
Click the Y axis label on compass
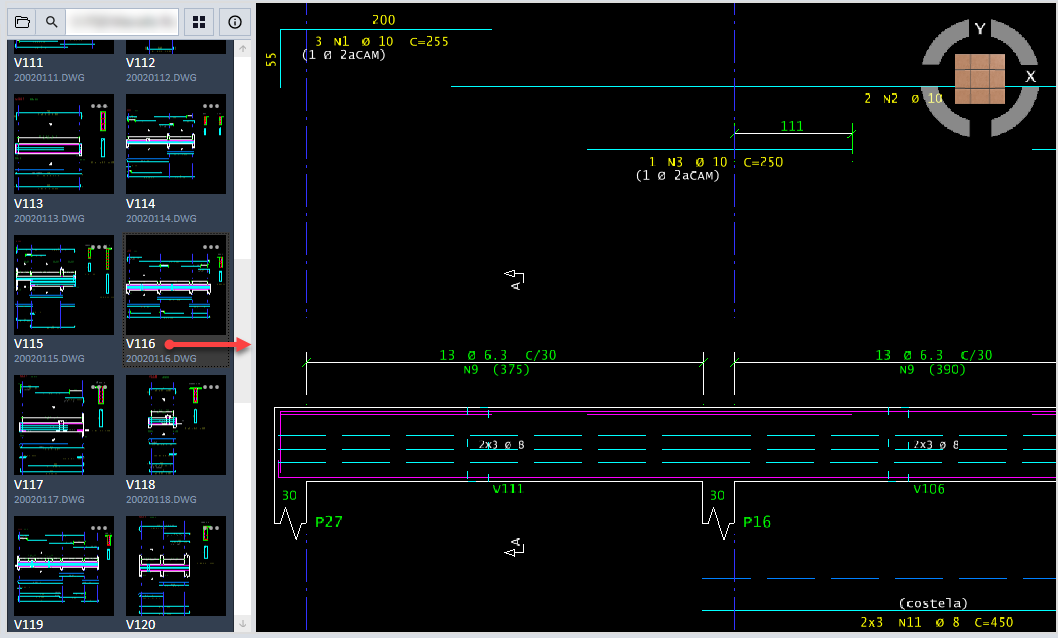tap(980, 29)
